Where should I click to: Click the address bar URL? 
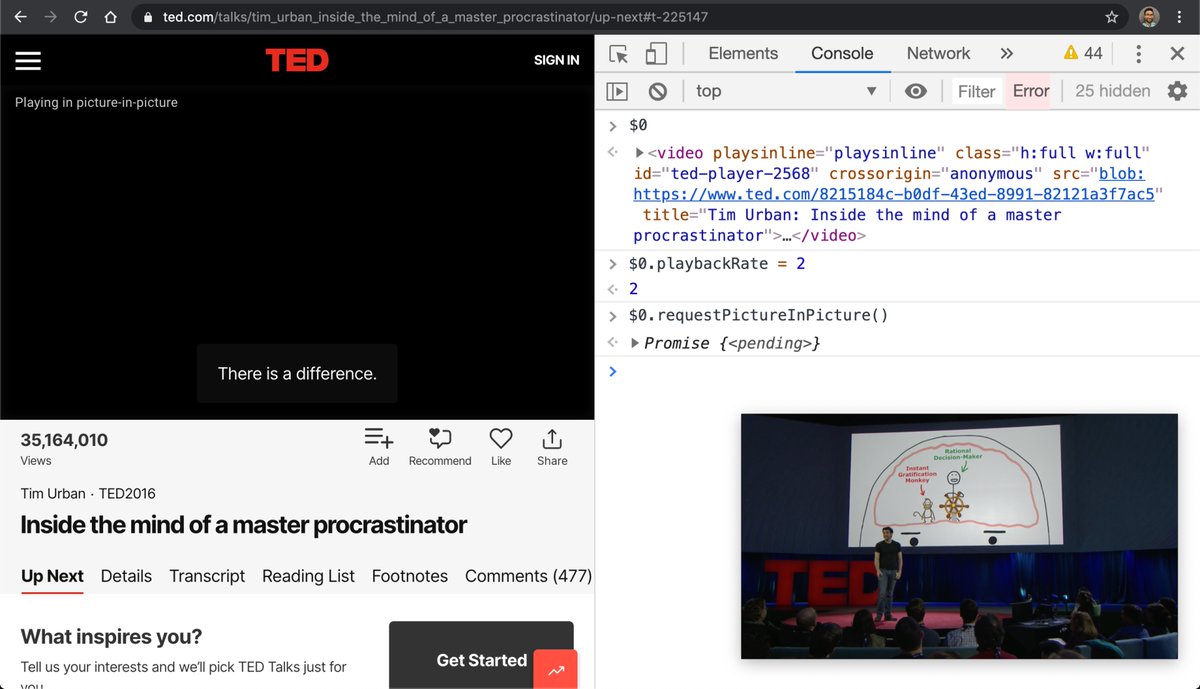[436, 17]
